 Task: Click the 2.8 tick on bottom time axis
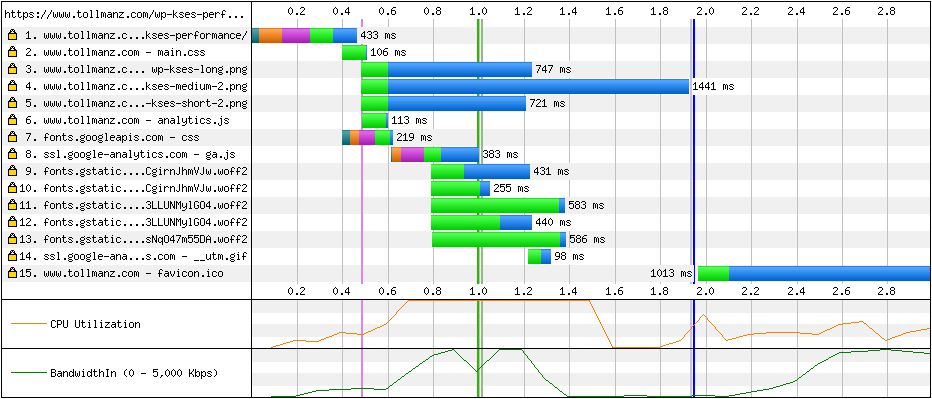[887, 291]
